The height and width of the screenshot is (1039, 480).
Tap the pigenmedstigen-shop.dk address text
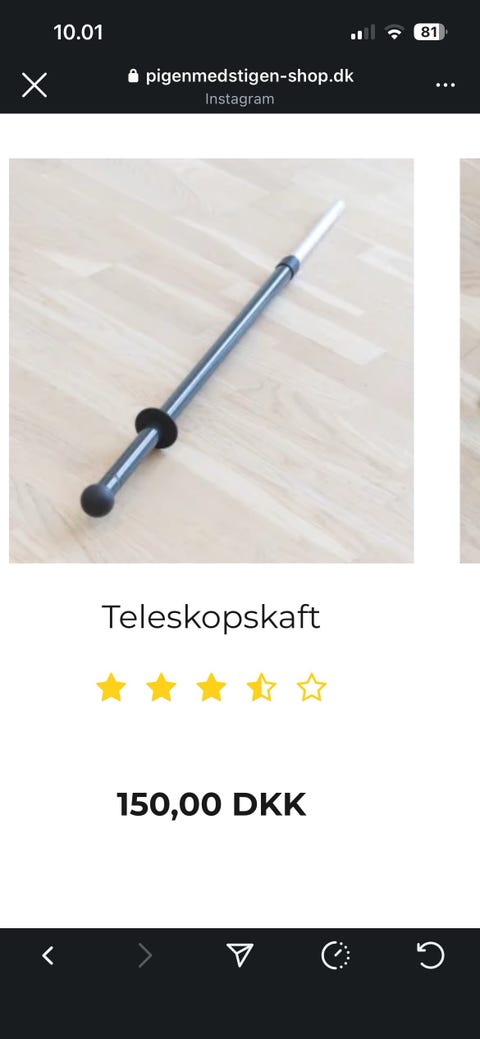(x=250, y=76)
